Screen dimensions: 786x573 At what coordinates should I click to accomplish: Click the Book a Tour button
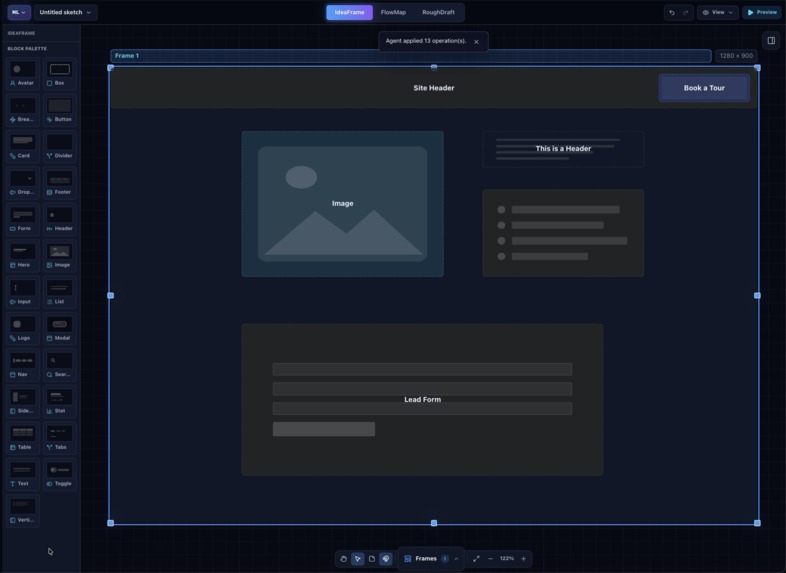[704, 88]
